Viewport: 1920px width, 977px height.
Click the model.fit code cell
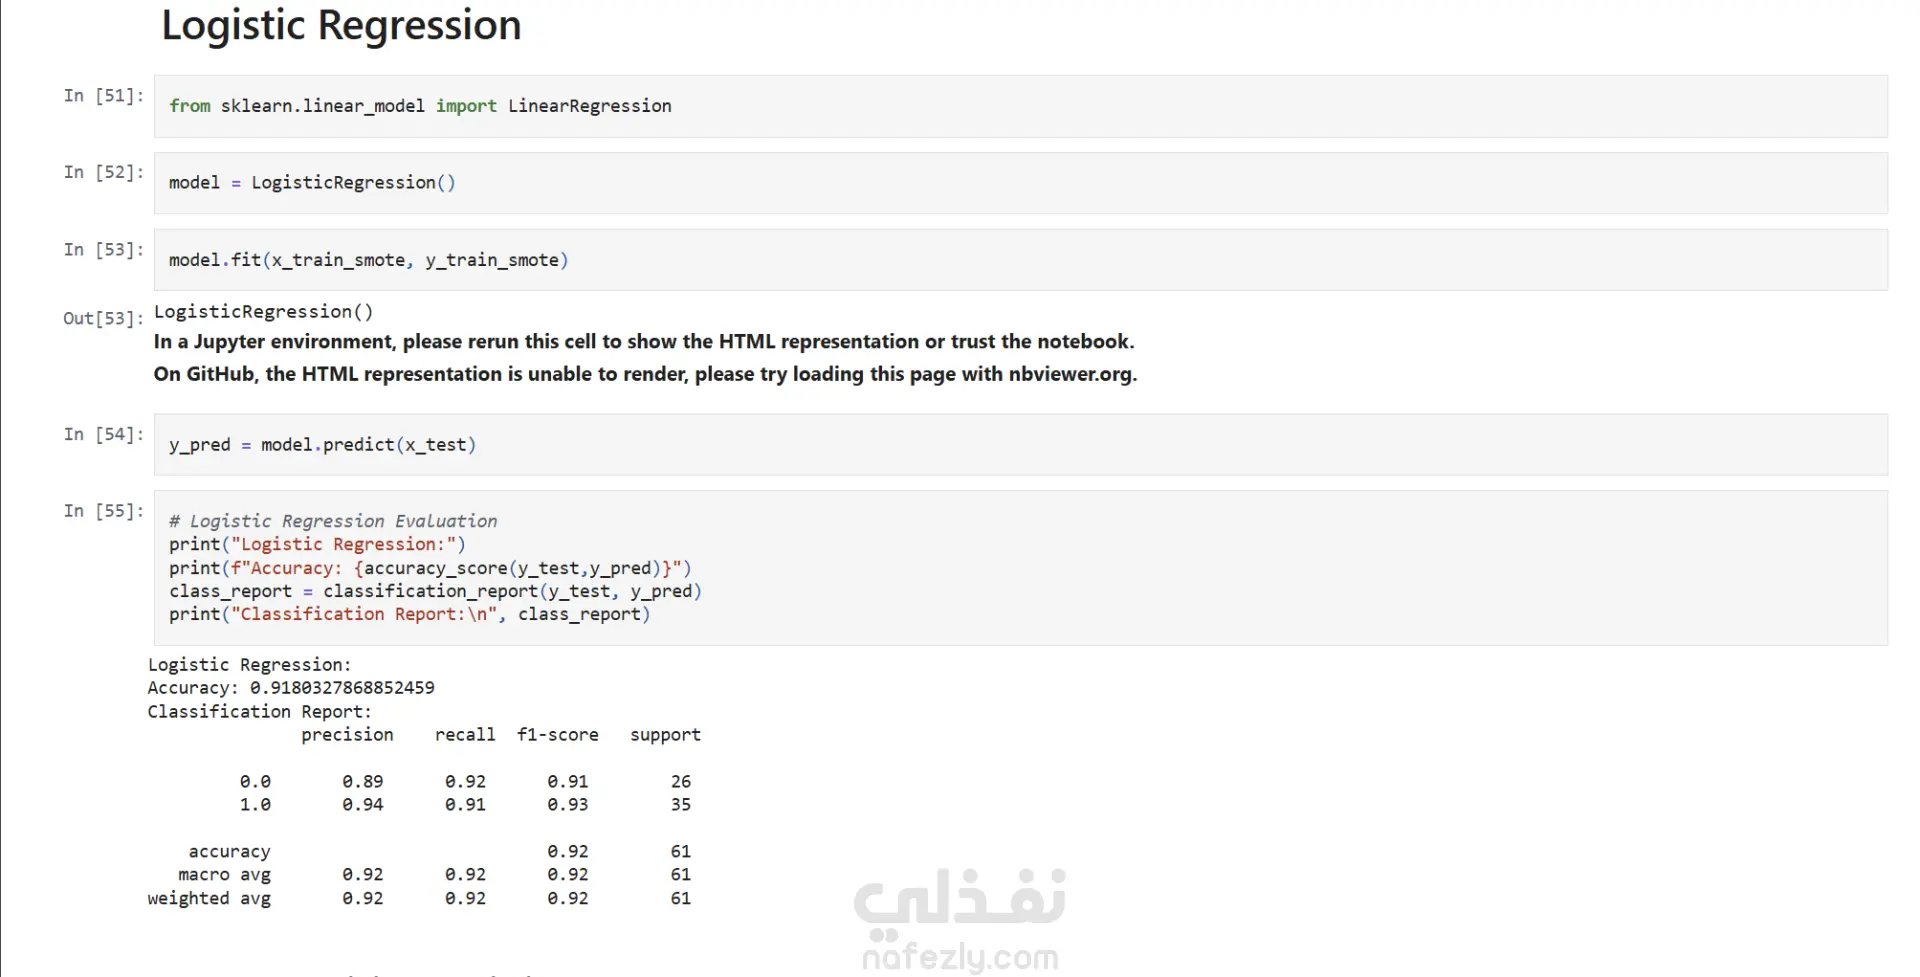pos(1020,260)
